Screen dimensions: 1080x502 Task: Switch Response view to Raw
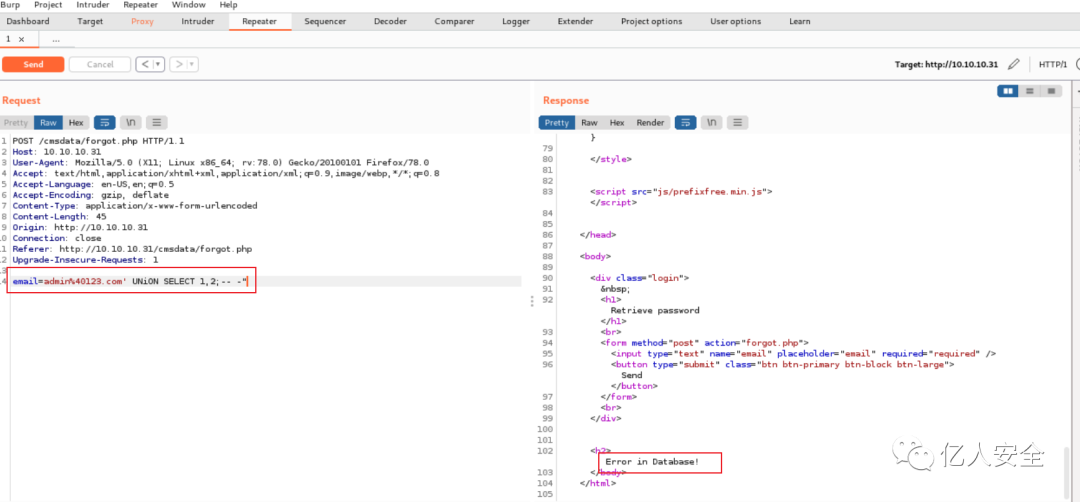pos(589,123)
